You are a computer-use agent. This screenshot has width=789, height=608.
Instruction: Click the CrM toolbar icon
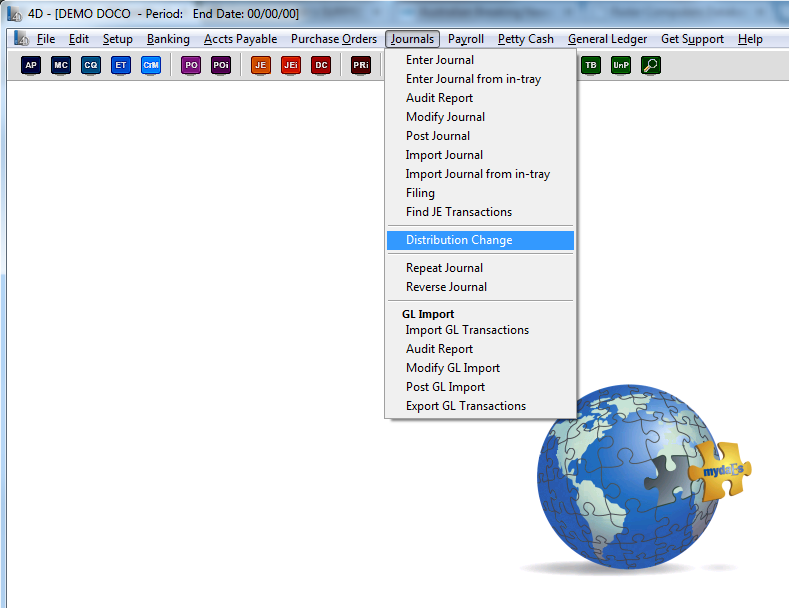(151, 65)
